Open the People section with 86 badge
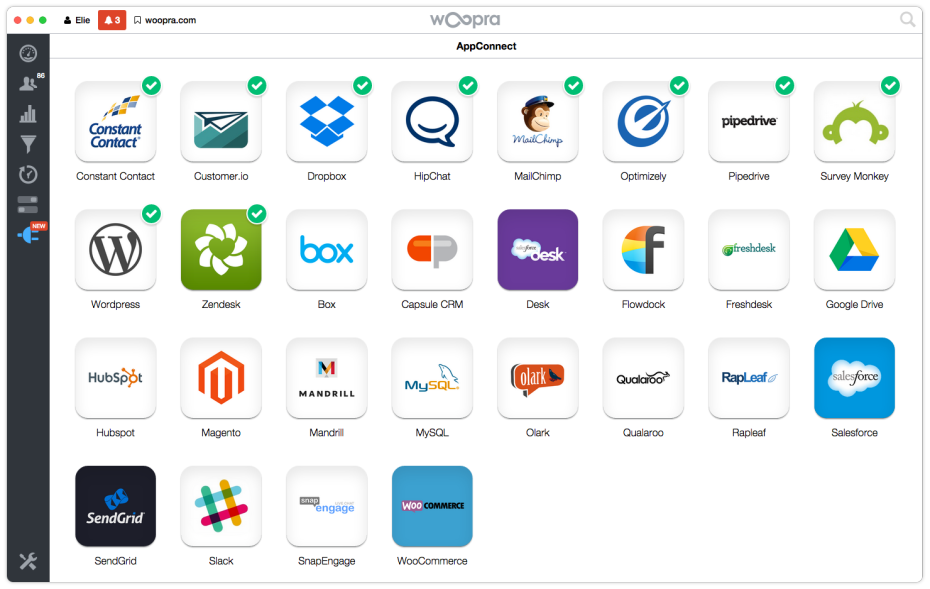This screenshot has width=930, height=589. pos(28,85)
